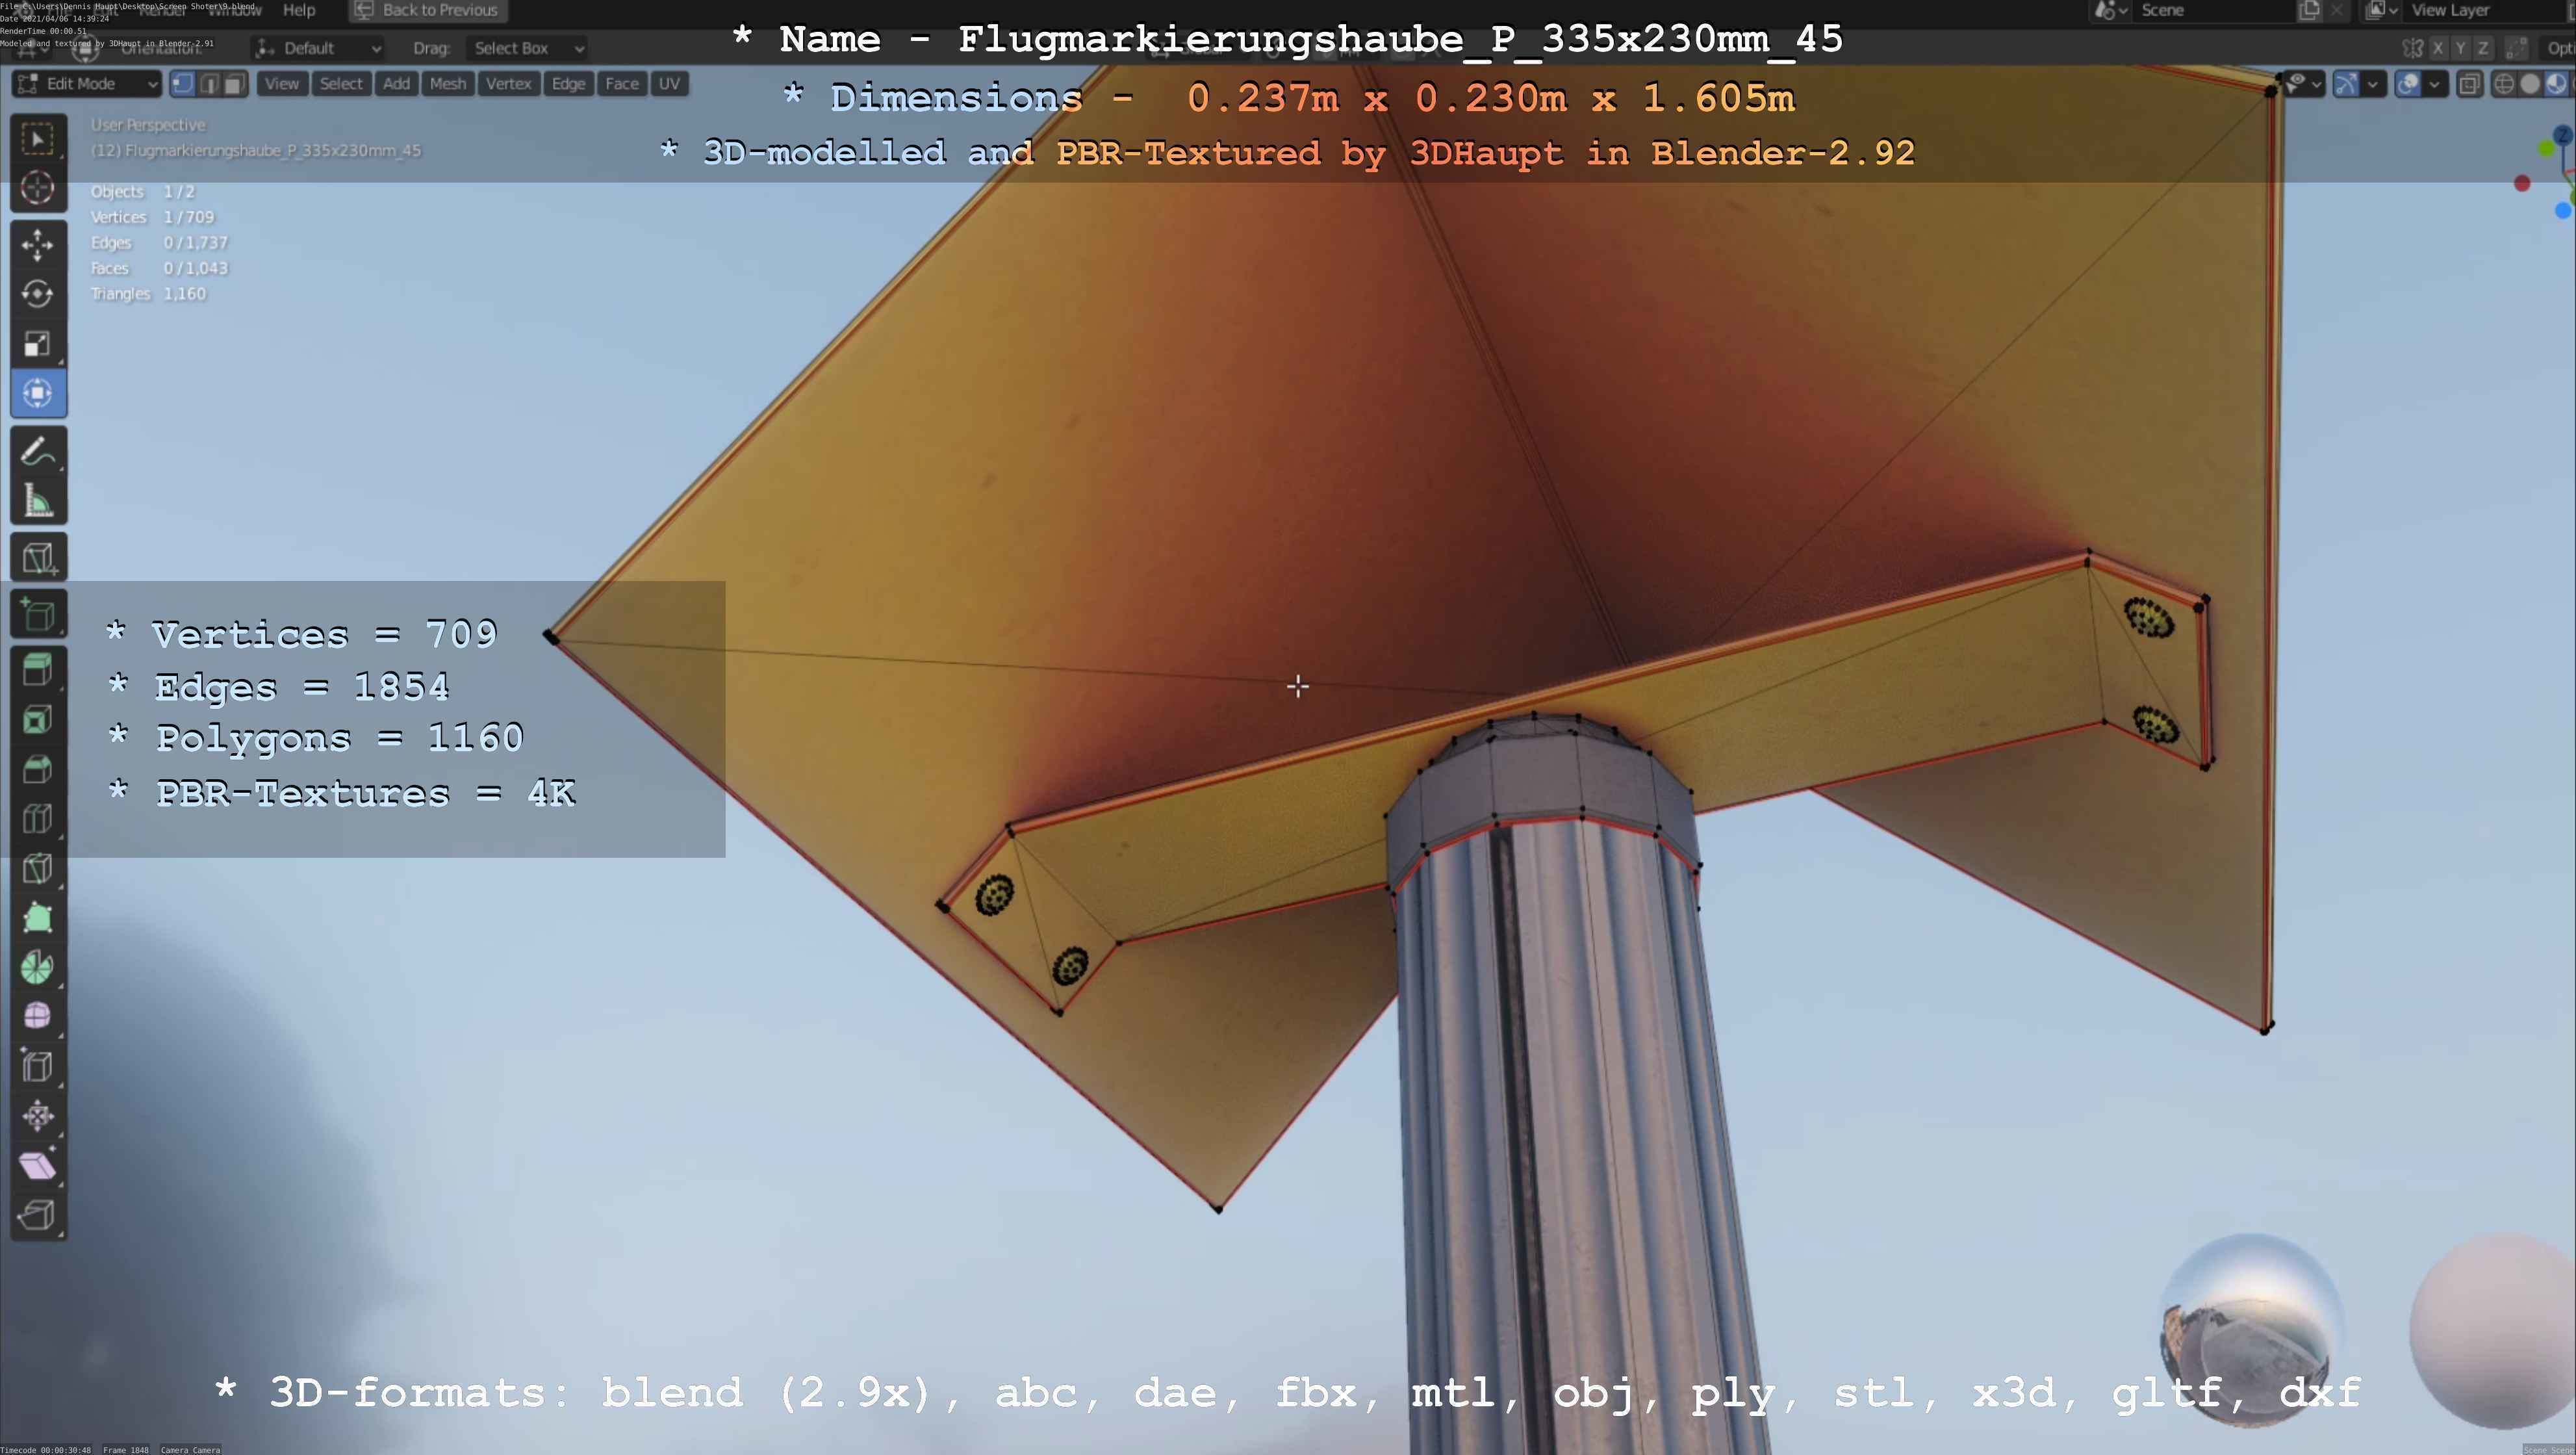Click the mesh mirror butterfly icon
2576x1455 pixels.
coord(2412,48)
